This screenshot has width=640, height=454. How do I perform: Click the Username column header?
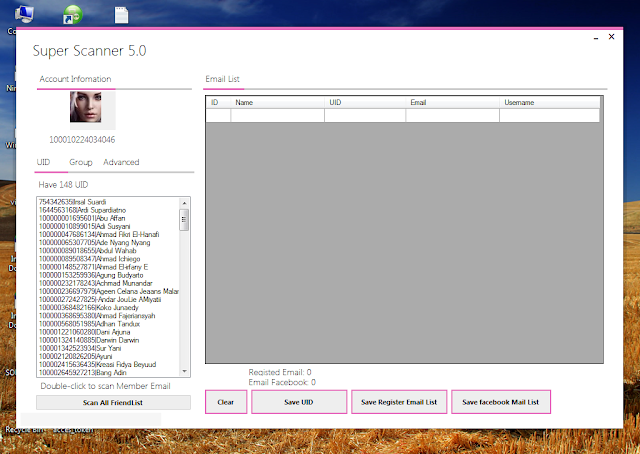click(549, 102)
